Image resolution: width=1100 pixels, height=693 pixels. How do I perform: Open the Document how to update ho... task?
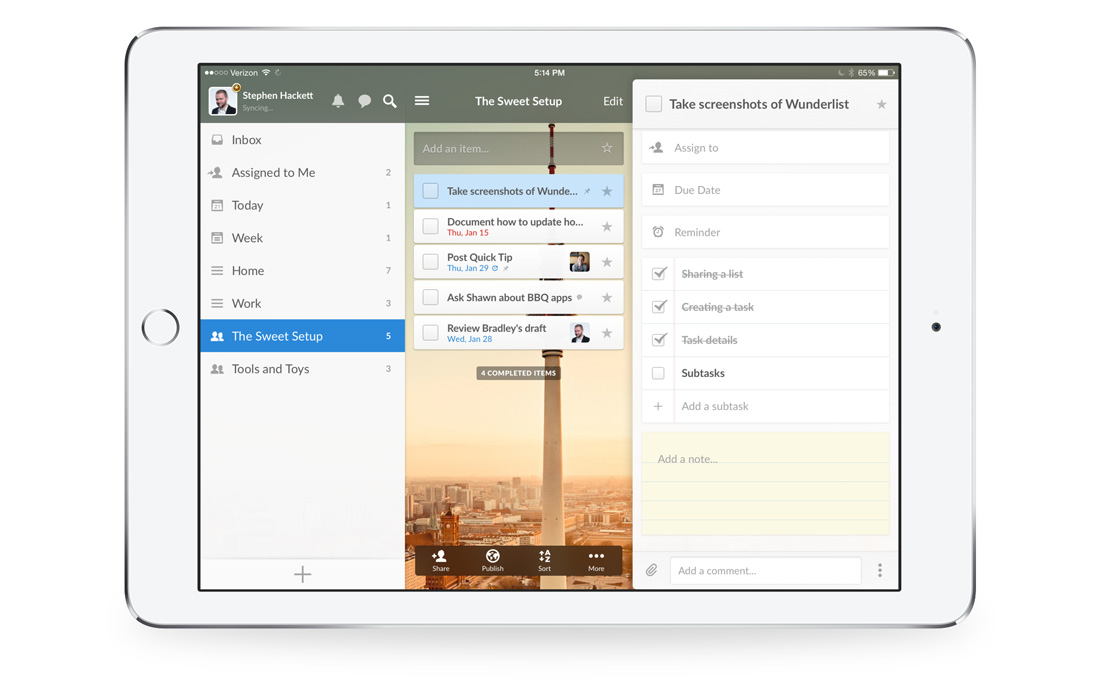point(518,226)
